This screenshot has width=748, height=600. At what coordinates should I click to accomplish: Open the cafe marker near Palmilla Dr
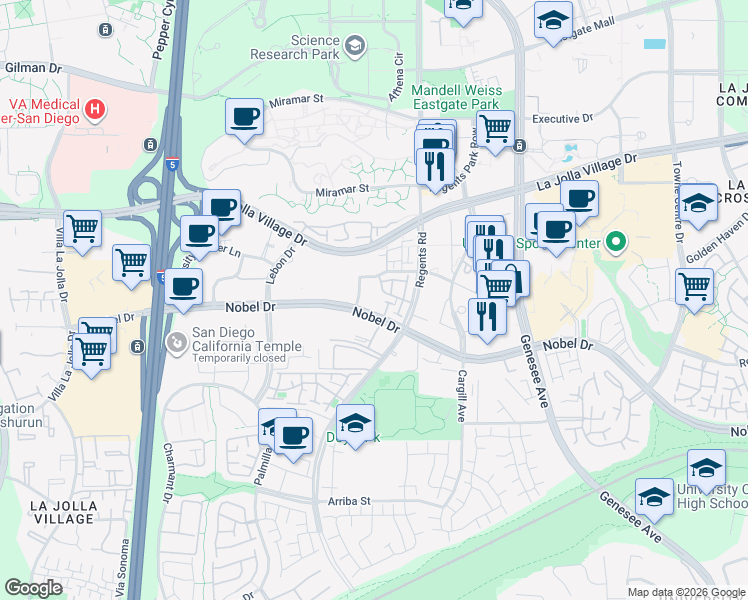coord(293,437)
